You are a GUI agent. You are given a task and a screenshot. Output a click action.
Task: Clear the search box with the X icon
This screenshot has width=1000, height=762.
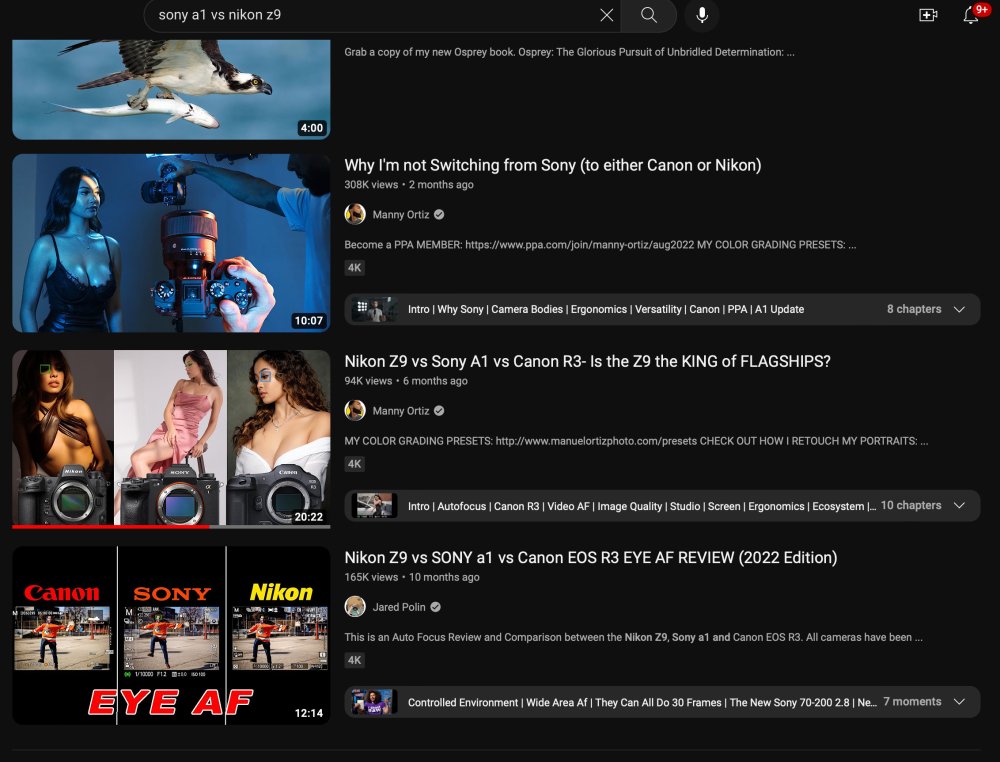point(607,15)
